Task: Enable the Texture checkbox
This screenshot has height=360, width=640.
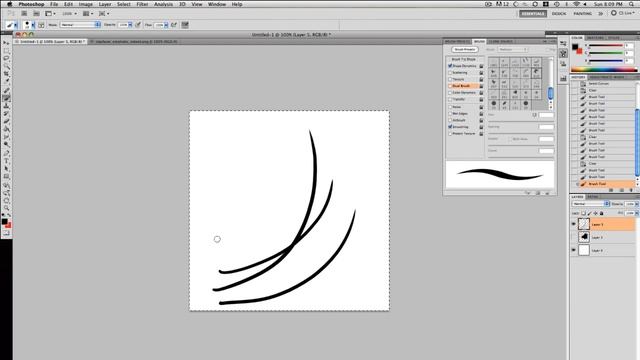Action: [450, 79]
